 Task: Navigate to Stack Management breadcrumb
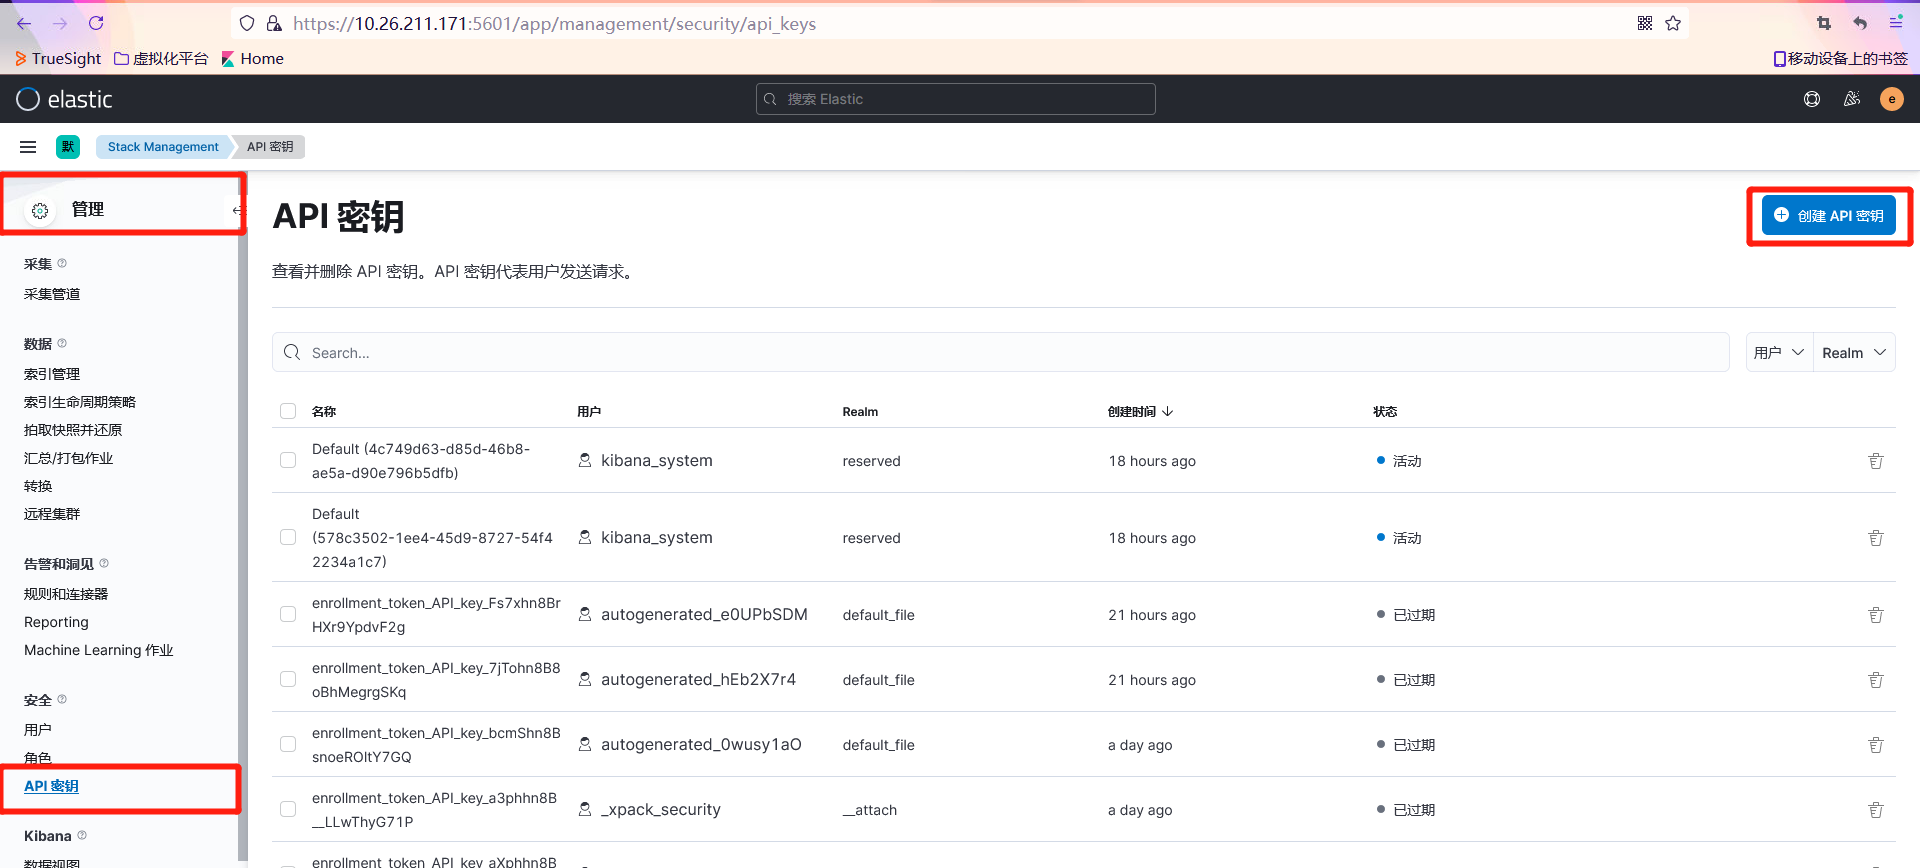pos(163,147)
